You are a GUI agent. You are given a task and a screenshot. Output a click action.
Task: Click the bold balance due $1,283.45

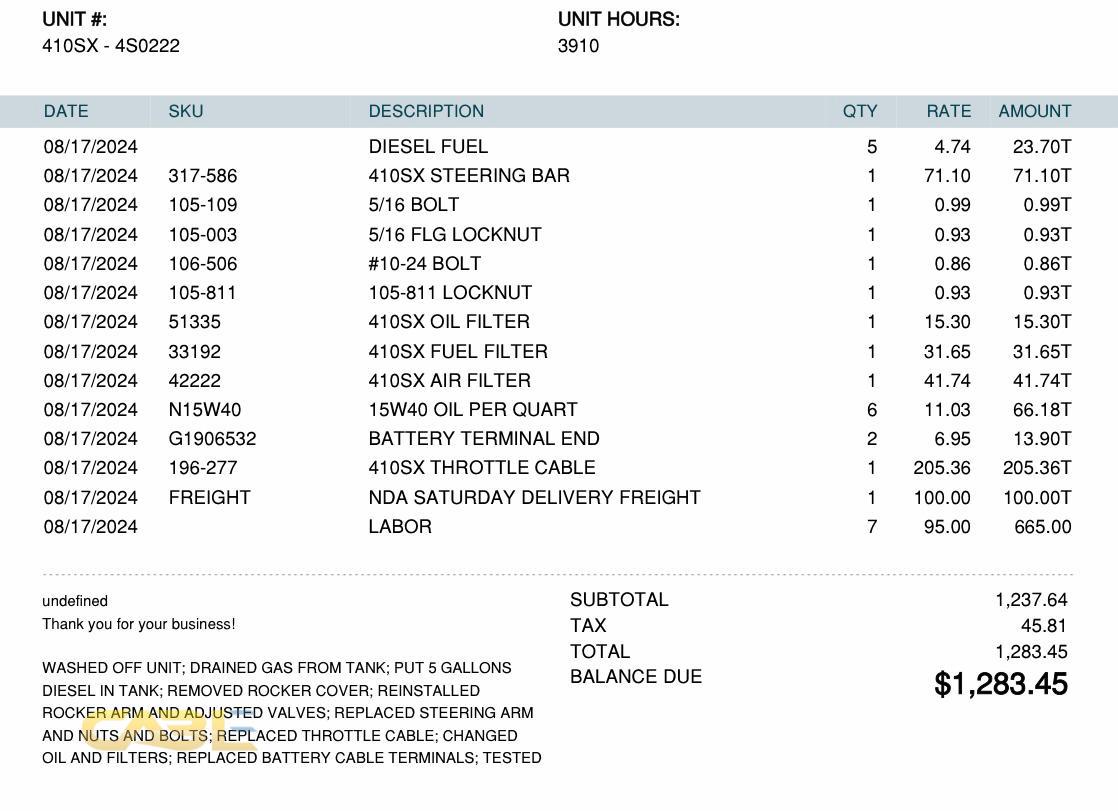1001,684
